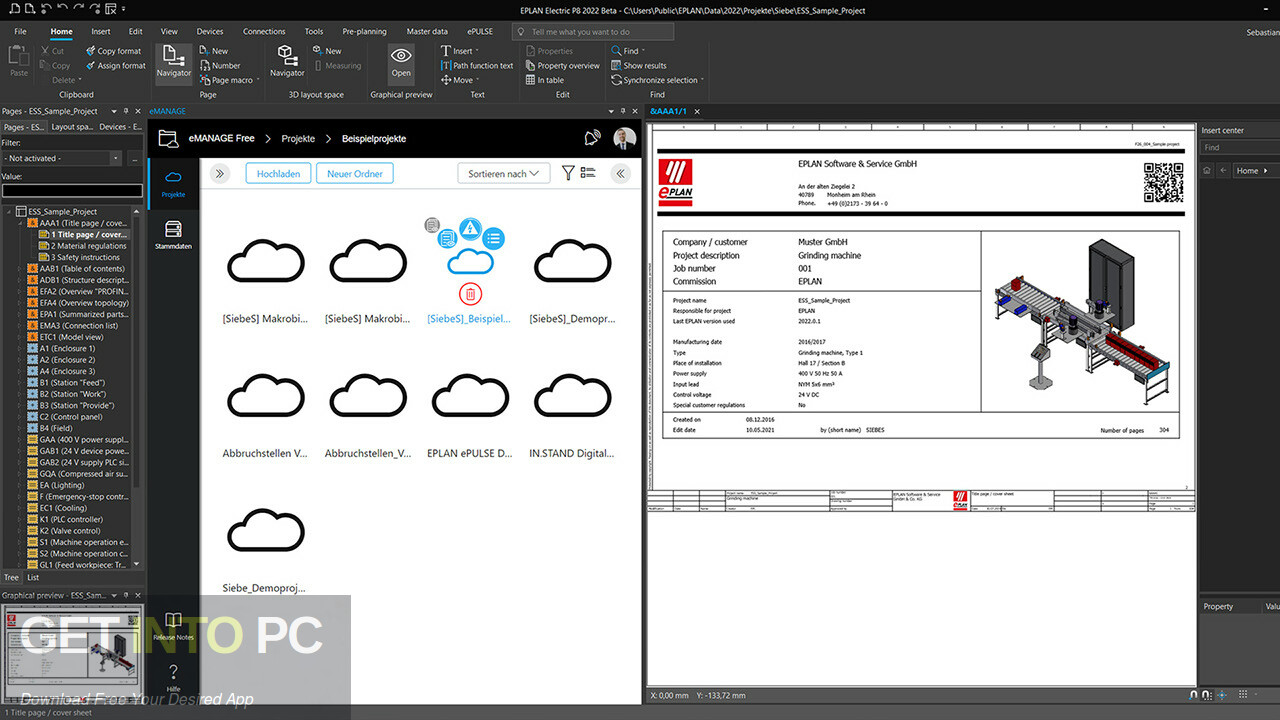Collapse the AAA1 Title page tree node
The width and height of the screenshot is (1280, 720).
[21, 223]
